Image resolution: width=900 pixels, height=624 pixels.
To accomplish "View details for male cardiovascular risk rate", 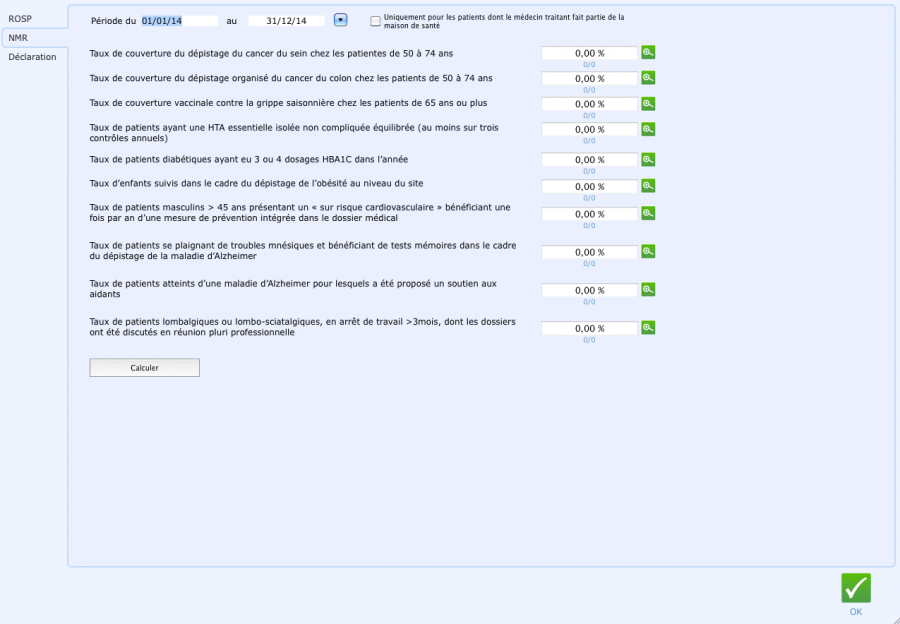I will [648, 214].
